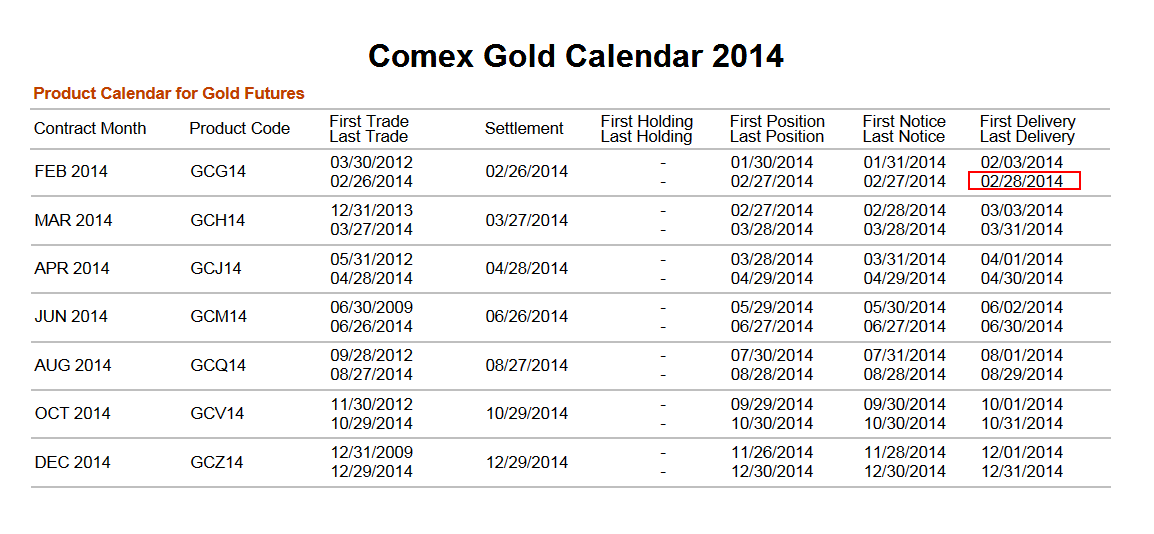Select the highlighted 02/28/2014 last delivery date

(x=1023, y=181)
